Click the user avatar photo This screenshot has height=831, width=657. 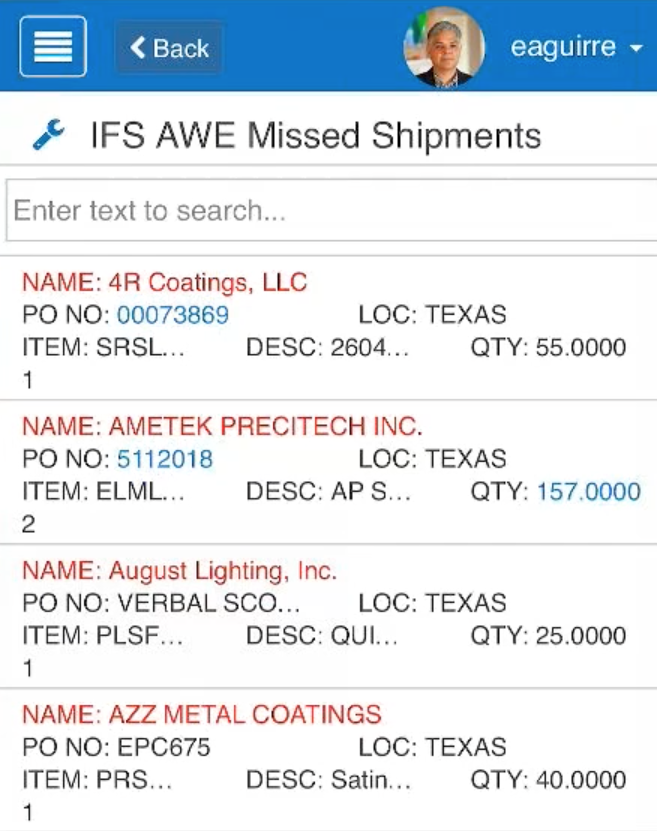(444, 47)
